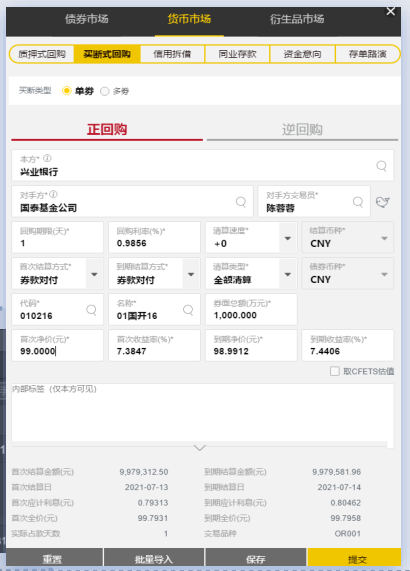Enable the 取CFETS估值 checkbox

click(x=334, y=371)
